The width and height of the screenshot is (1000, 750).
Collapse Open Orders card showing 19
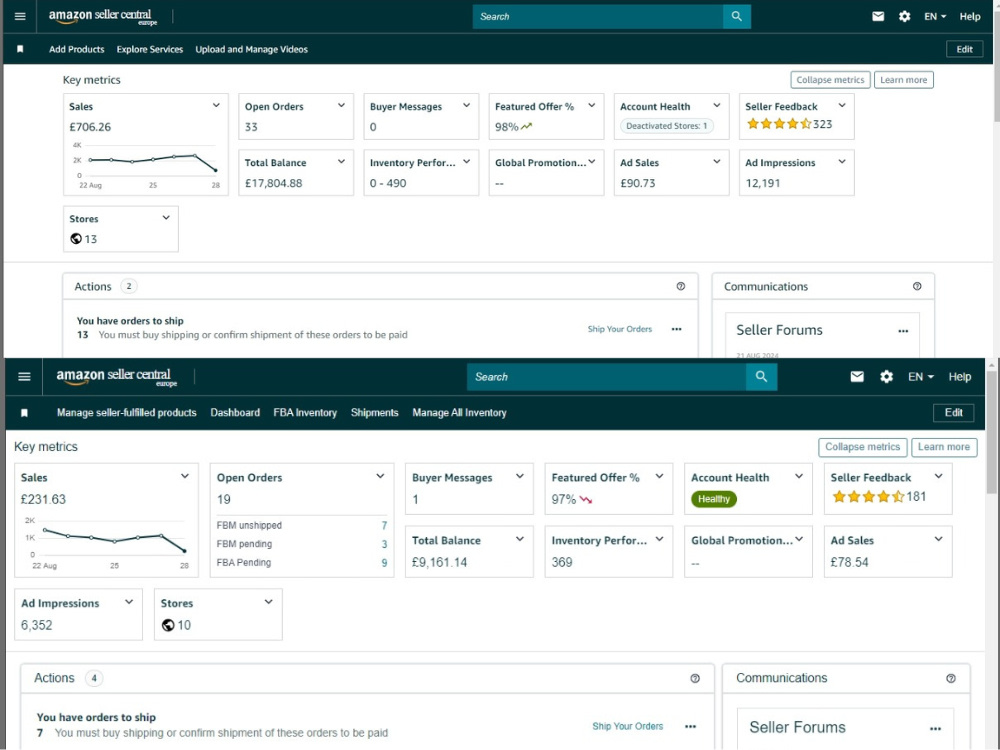(x=380, y=476)
